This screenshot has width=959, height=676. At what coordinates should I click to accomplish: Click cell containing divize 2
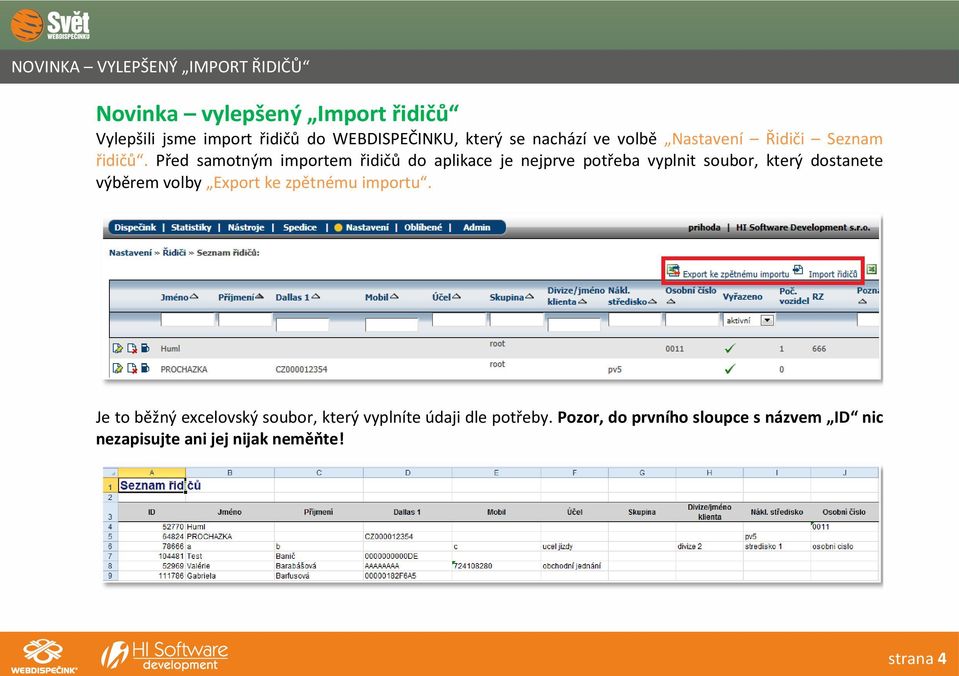(x=709, y=546)
